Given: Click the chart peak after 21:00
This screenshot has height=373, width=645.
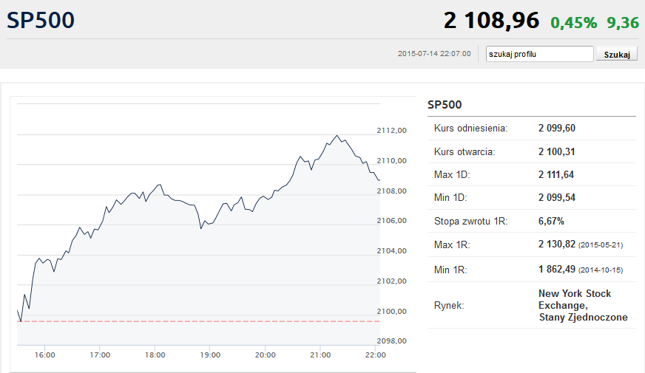Looking at the screenshot, I should point(337,135).
